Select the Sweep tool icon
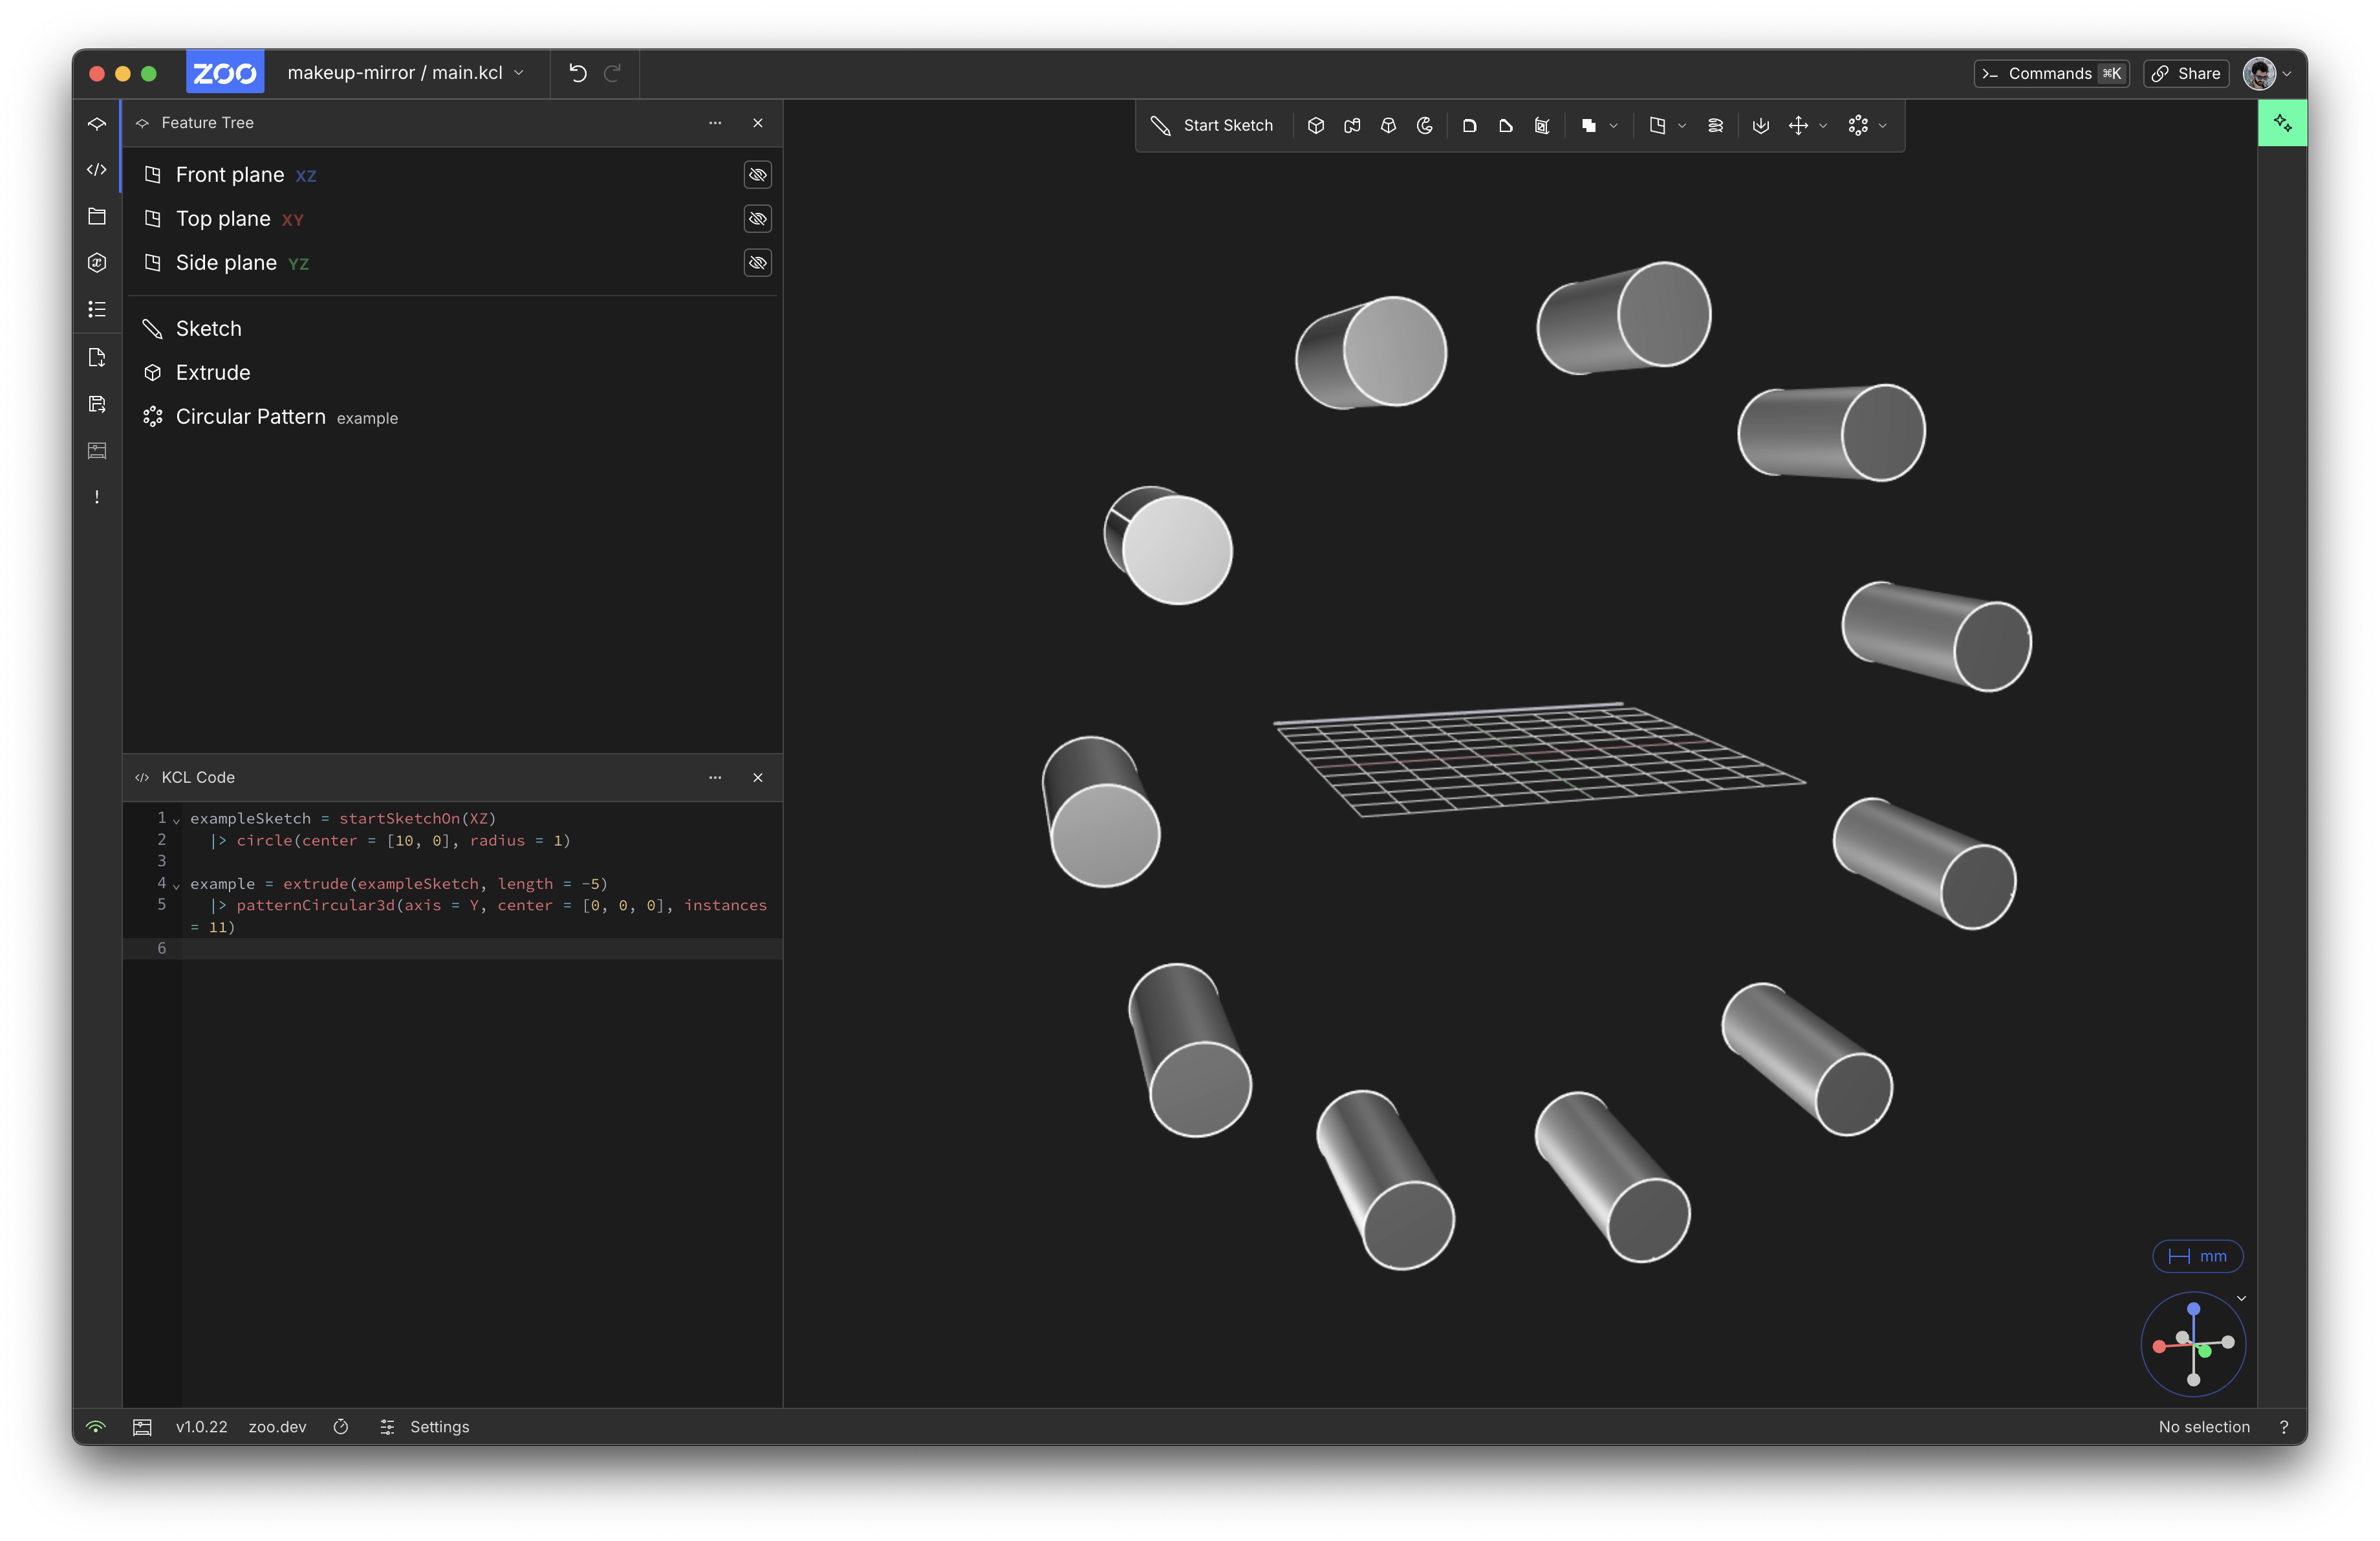The height and width of the screenshot is (1541, 2380). [1352, 126]
